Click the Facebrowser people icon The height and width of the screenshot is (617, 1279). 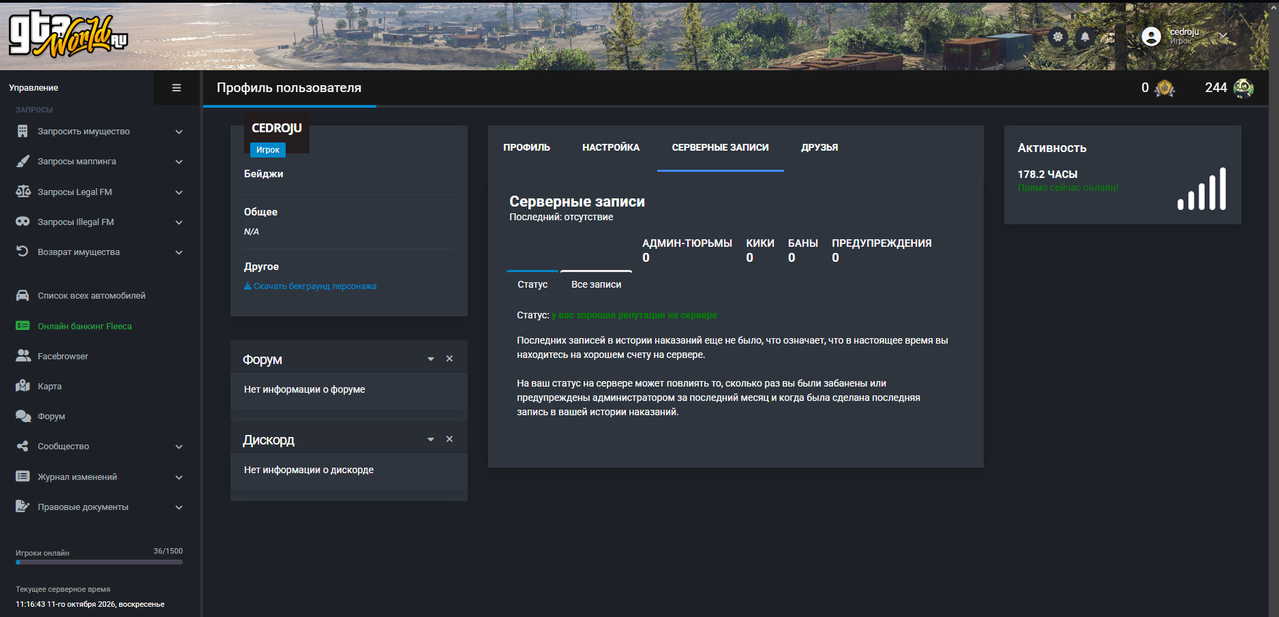[22, 356]
